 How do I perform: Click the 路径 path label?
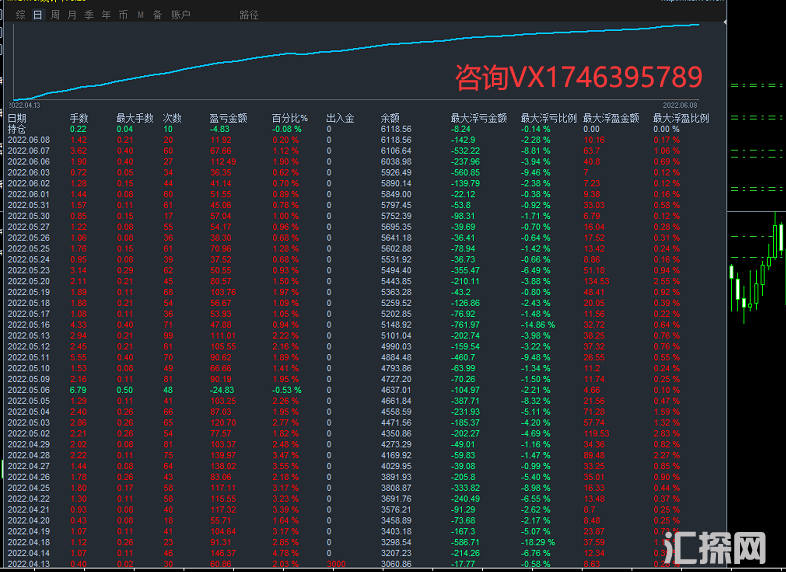tap(249, 15)
